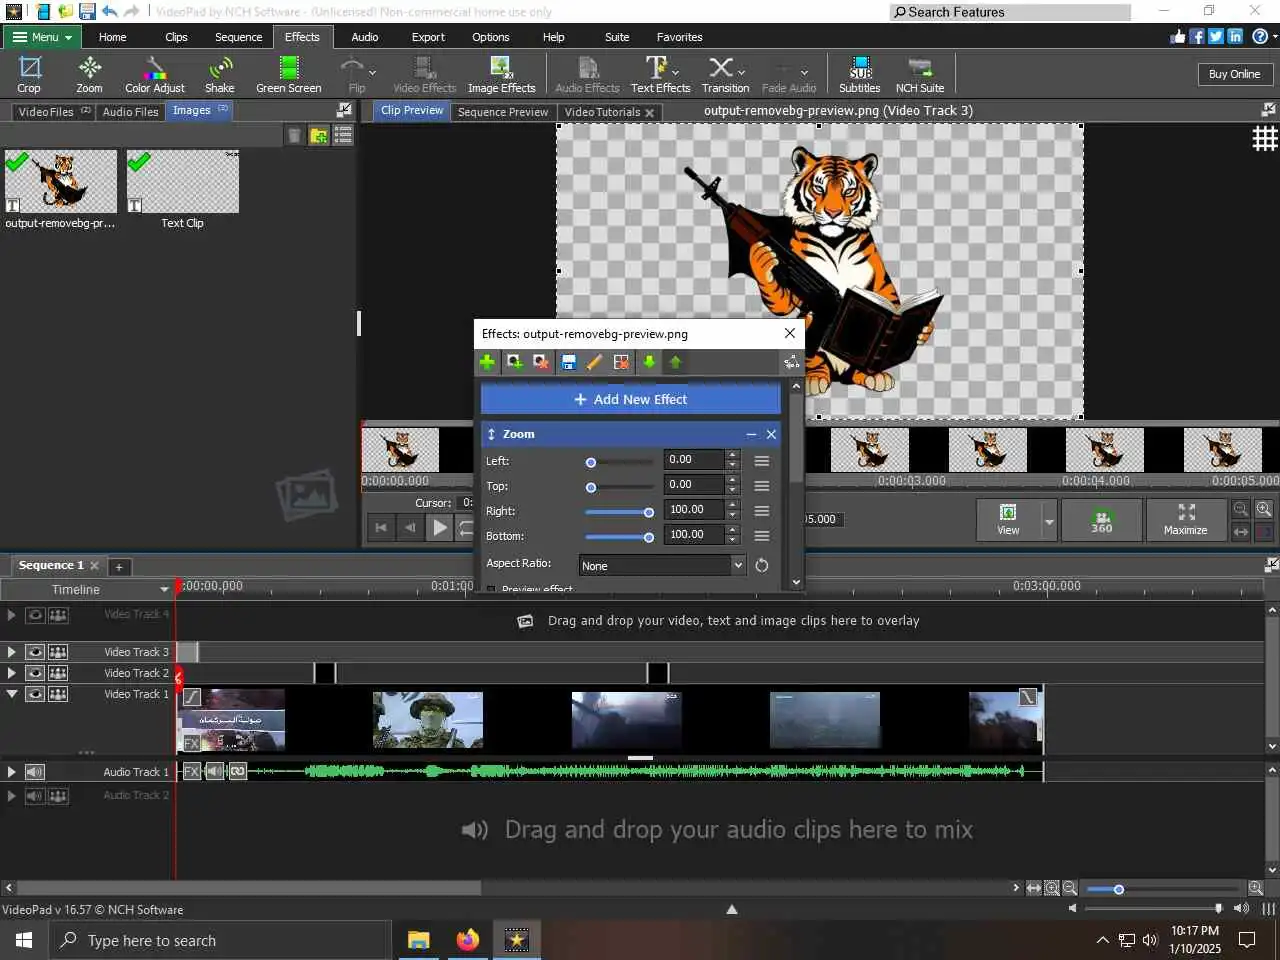The image size is (1280, 960).
Task: Click the FX icon on Audio Track 1 clip
Action: [191, 771]
